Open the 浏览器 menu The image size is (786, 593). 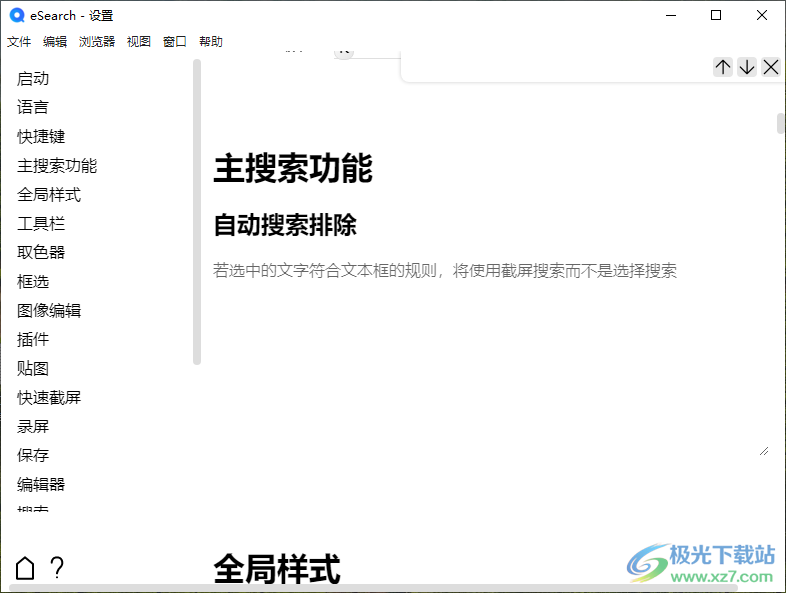(x=97, y=42)
